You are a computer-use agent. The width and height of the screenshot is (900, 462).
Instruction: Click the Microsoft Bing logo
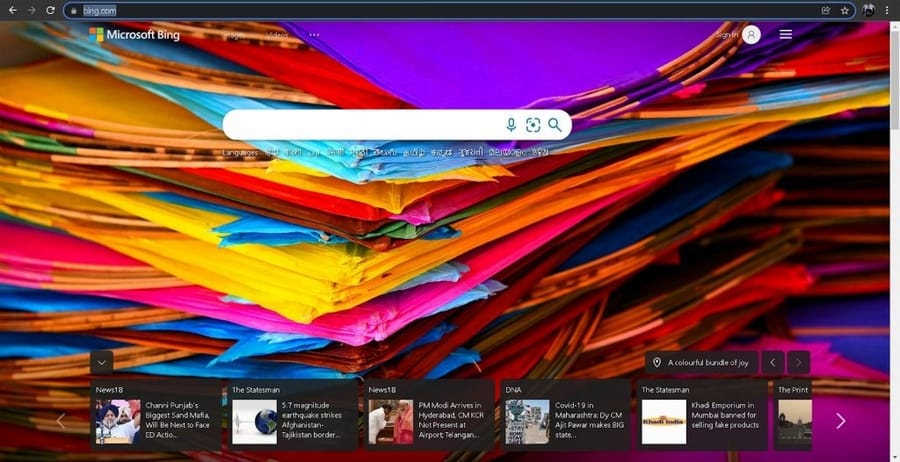(134, 35)
